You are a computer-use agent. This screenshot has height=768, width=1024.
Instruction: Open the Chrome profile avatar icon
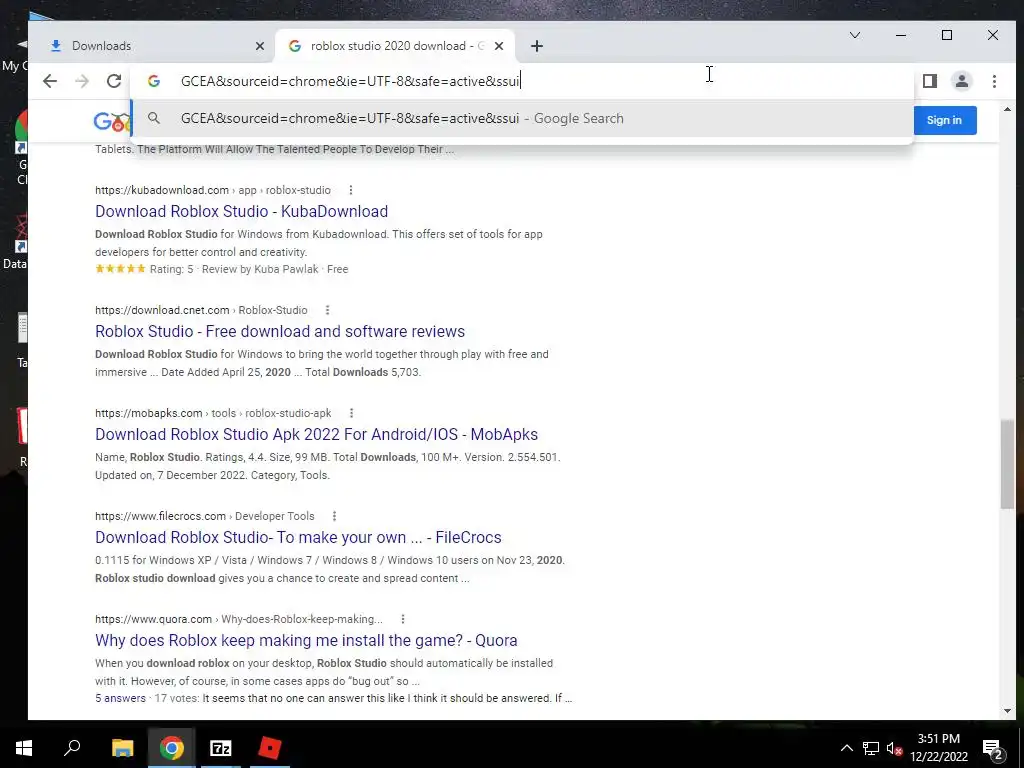[x=962, y=81]
